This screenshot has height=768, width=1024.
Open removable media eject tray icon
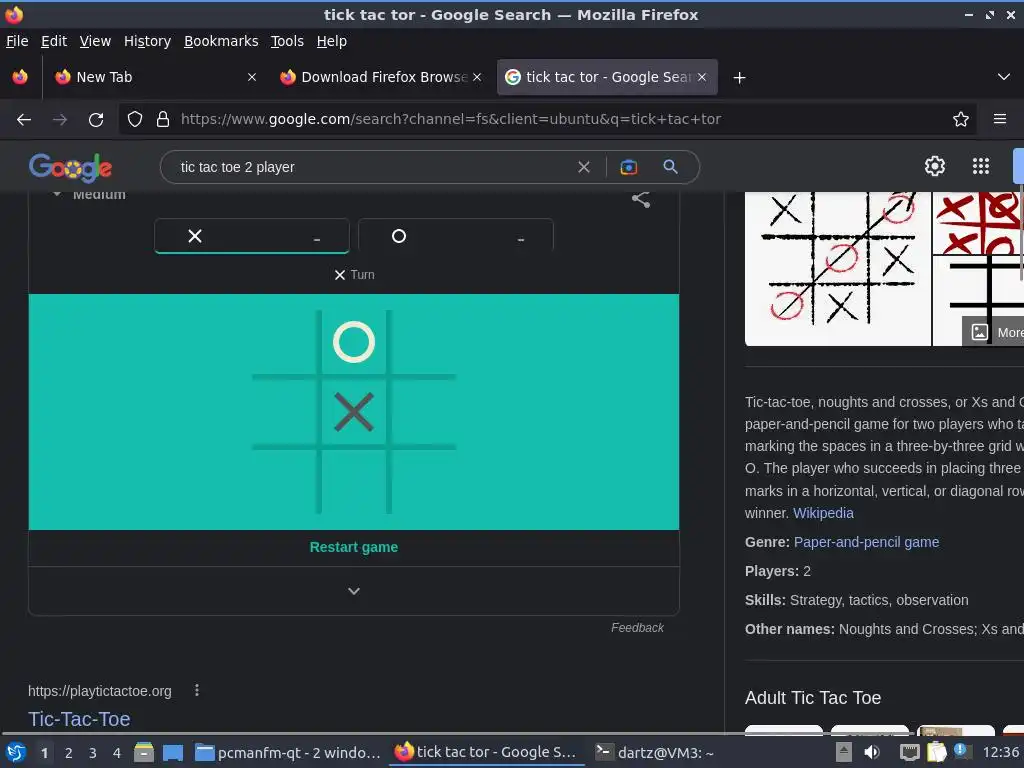844,752
